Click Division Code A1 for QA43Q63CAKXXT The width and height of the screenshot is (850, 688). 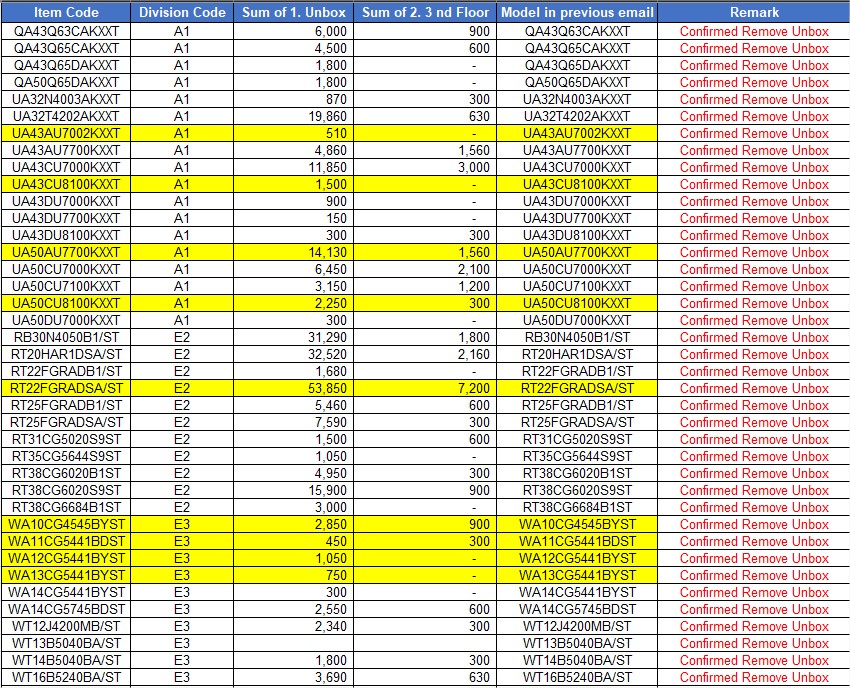point(182,31)
